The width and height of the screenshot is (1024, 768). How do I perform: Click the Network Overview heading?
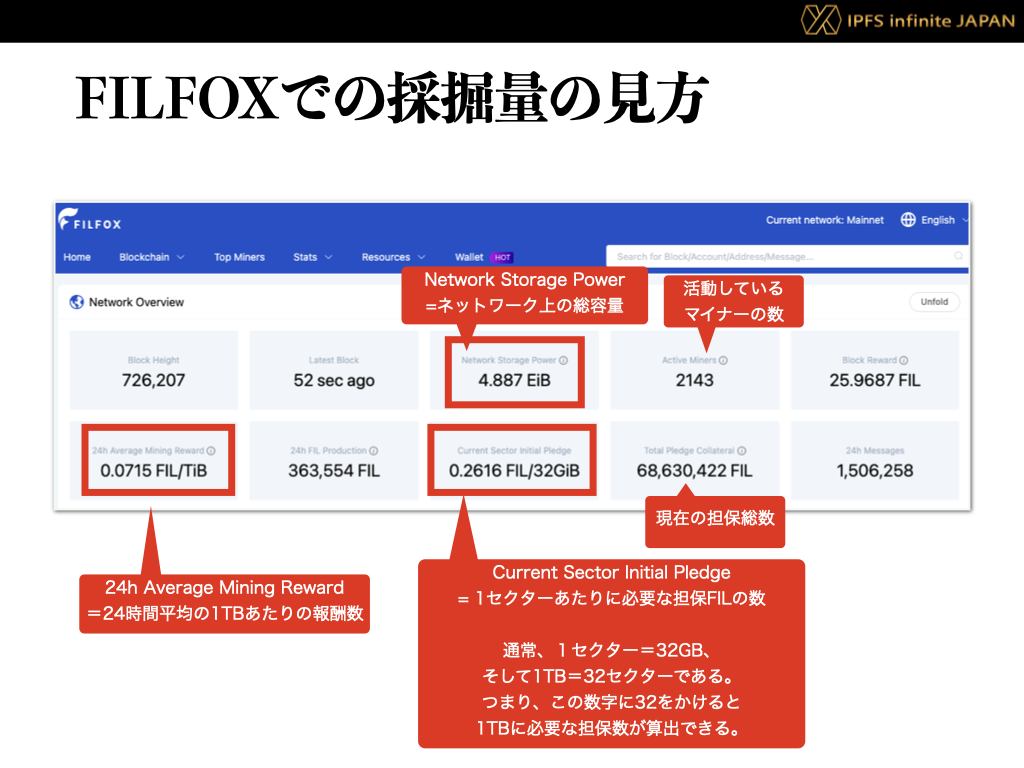coord(136,302)
